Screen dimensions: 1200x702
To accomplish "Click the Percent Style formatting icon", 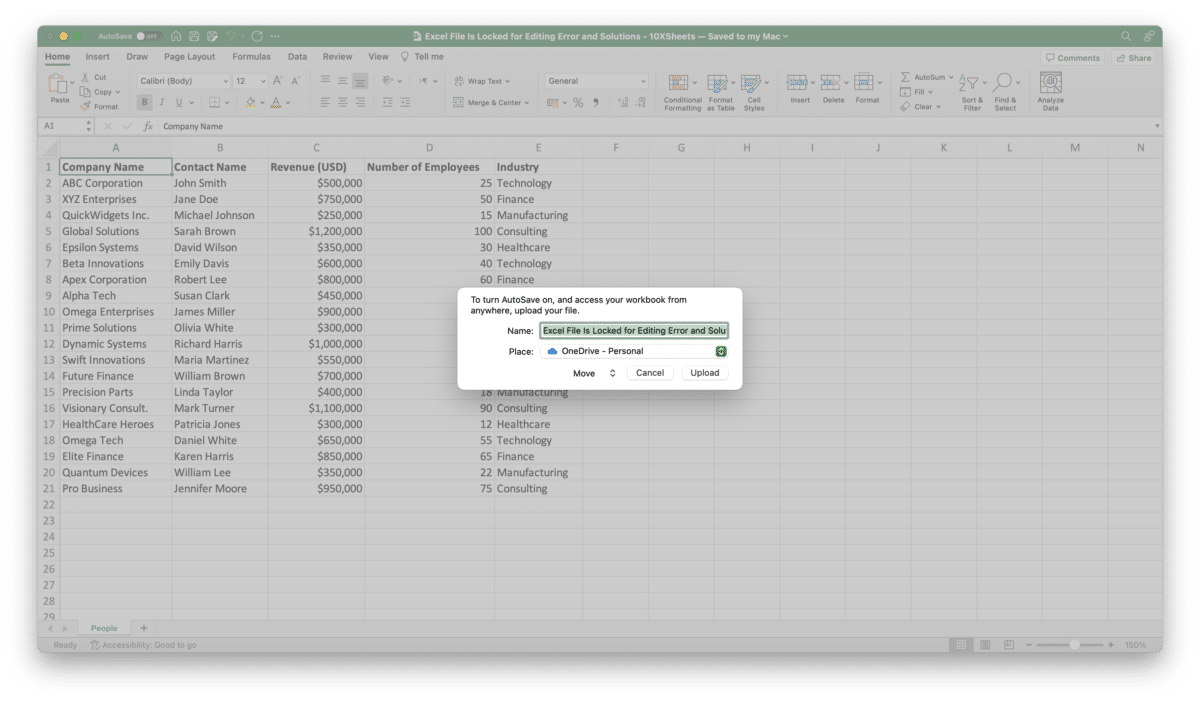I will [x=578, y=102].
